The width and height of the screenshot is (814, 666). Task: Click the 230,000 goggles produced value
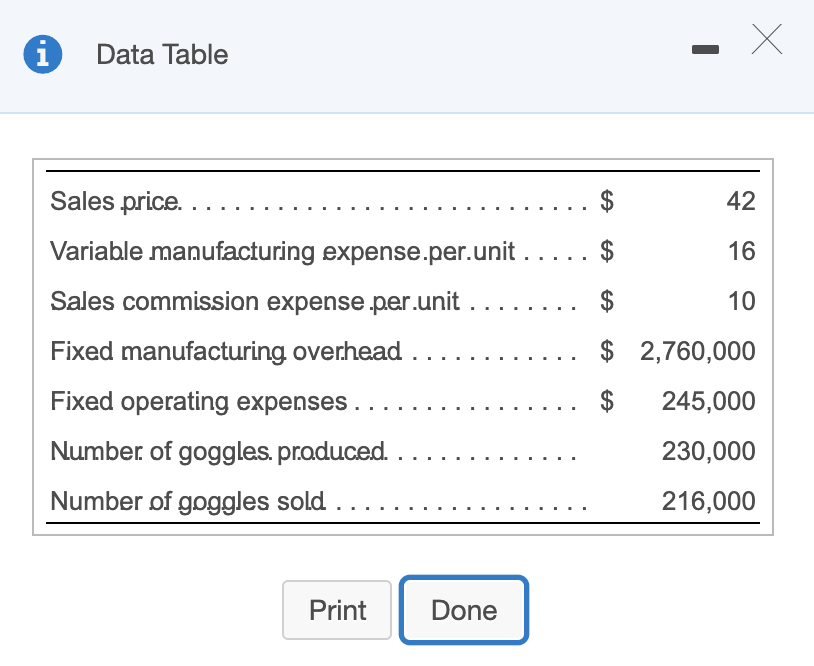point(708,451)
